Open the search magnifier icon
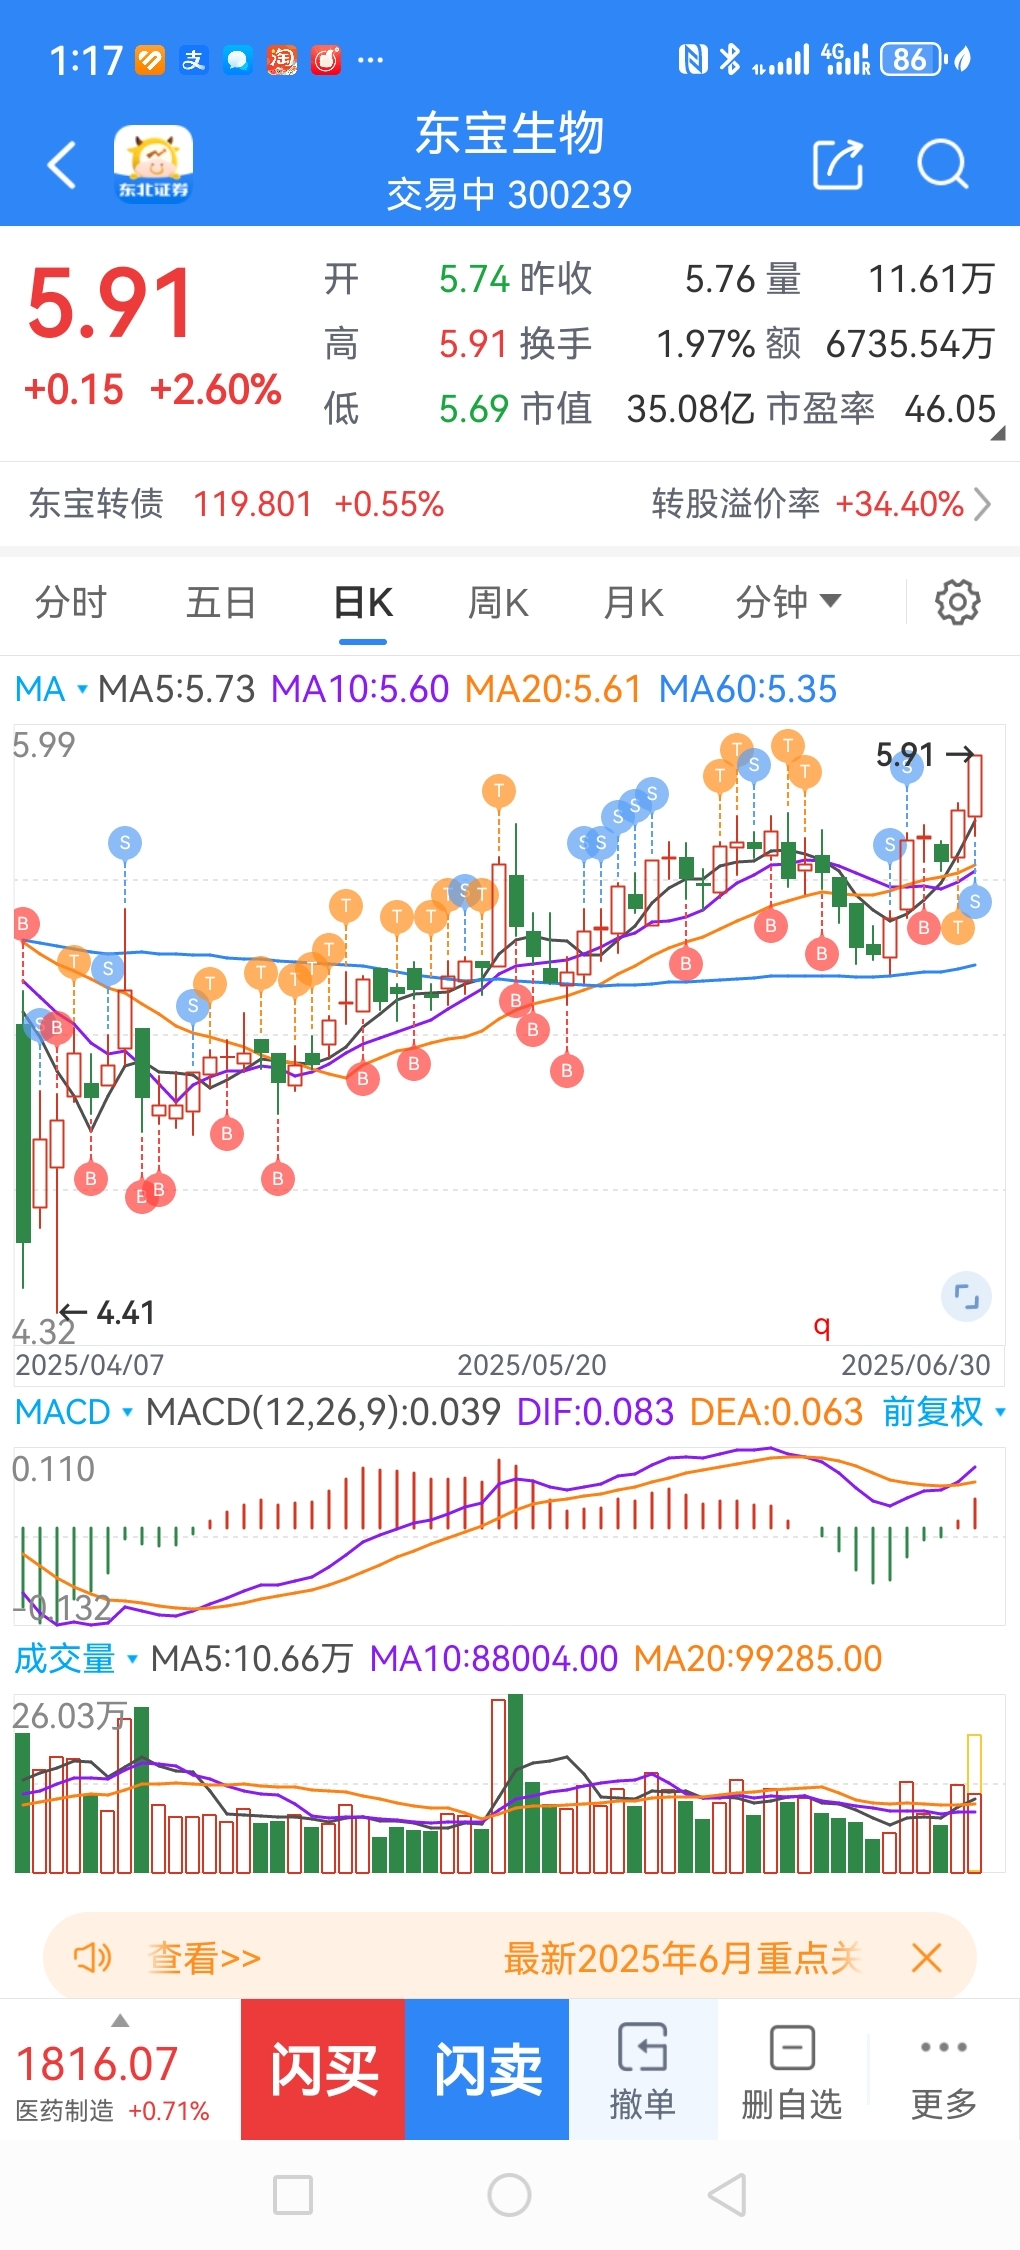Image resolution: width=1020 pixels, height=2250 pixels. click(x=942, y=164)
